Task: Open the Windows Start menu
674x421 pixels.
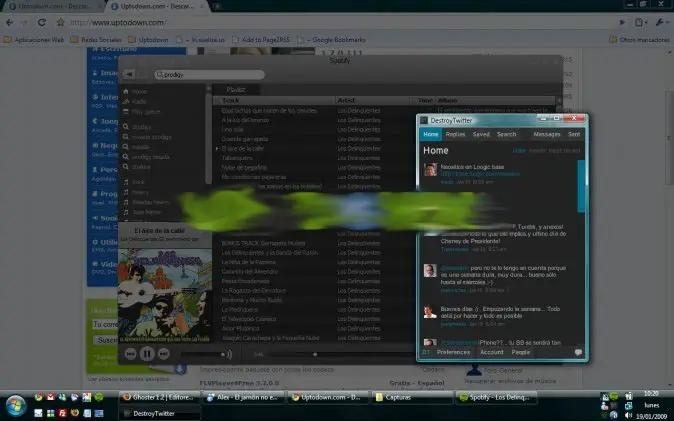Action: tap(16, 406)
